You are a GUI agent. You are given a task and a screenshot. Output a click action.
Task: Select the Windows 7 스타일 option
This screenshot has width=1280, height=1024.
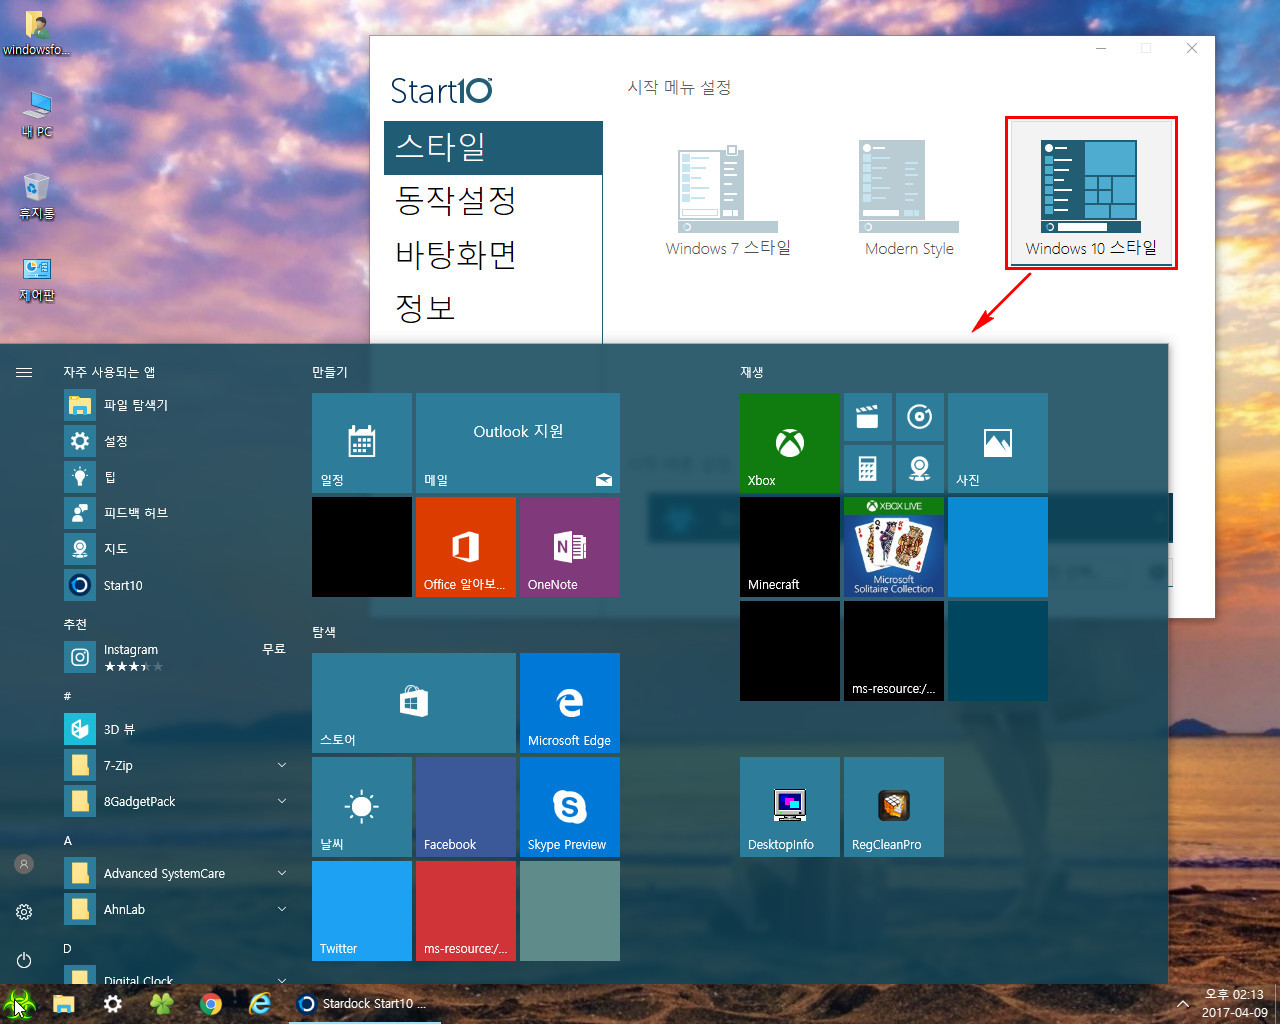pos(728,198)
